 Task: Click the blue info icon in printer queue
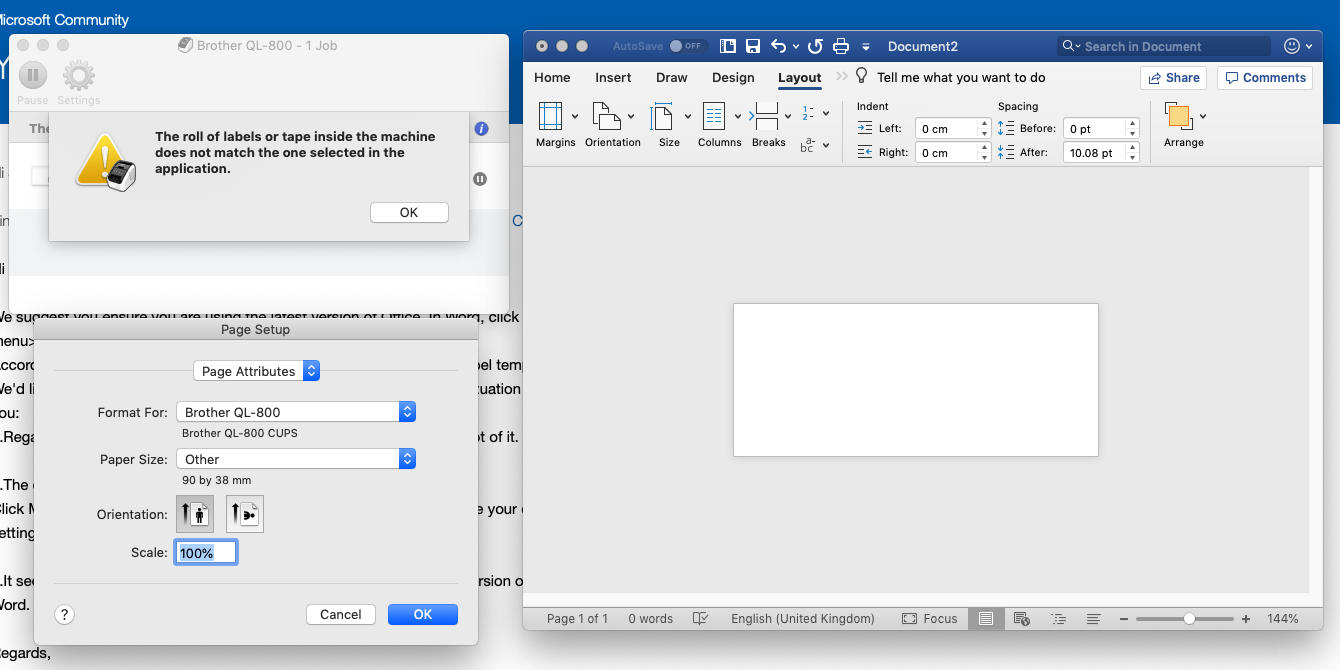point(481,129)
